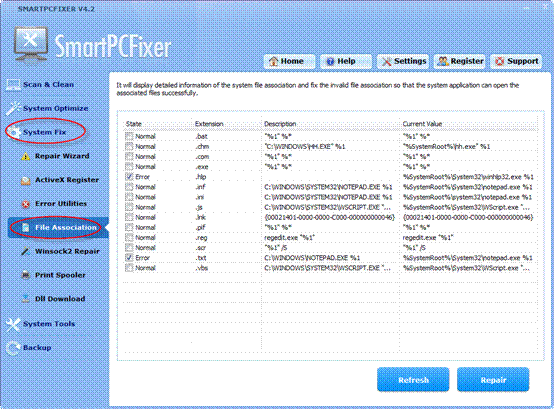Image resolution: width=554 pixels, height=409 pixels.
Task: Check the .exe row checkbox
Action: tap(129, 166)
